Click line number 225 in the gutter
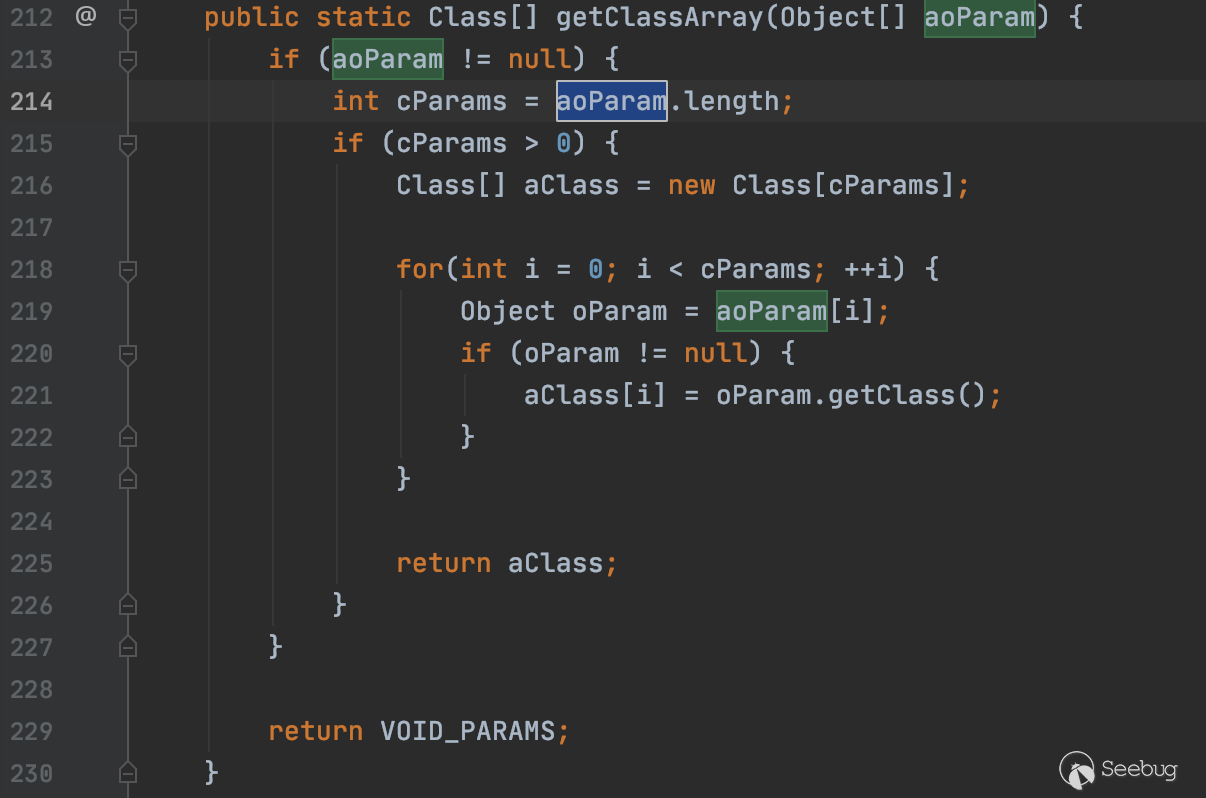The height and width of the screenshot is (798, 1206). (30, 564)
